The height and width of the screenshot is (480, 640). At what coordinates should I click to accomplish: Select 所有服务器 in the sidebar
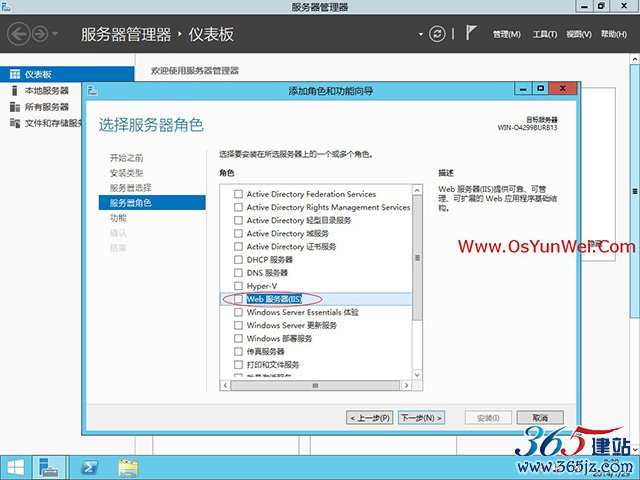click(47, 107)
